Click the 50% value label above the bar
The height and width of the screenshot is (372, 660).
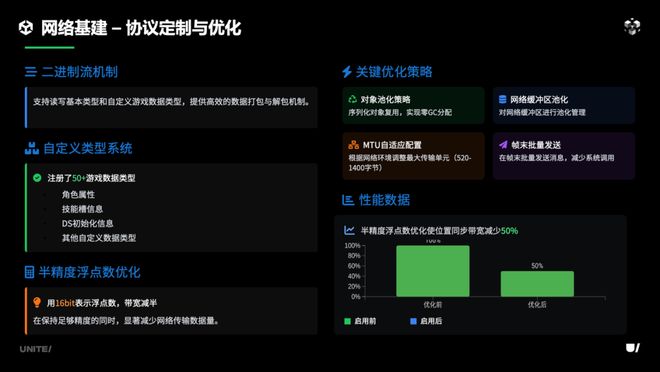click(x=537, y=266)
